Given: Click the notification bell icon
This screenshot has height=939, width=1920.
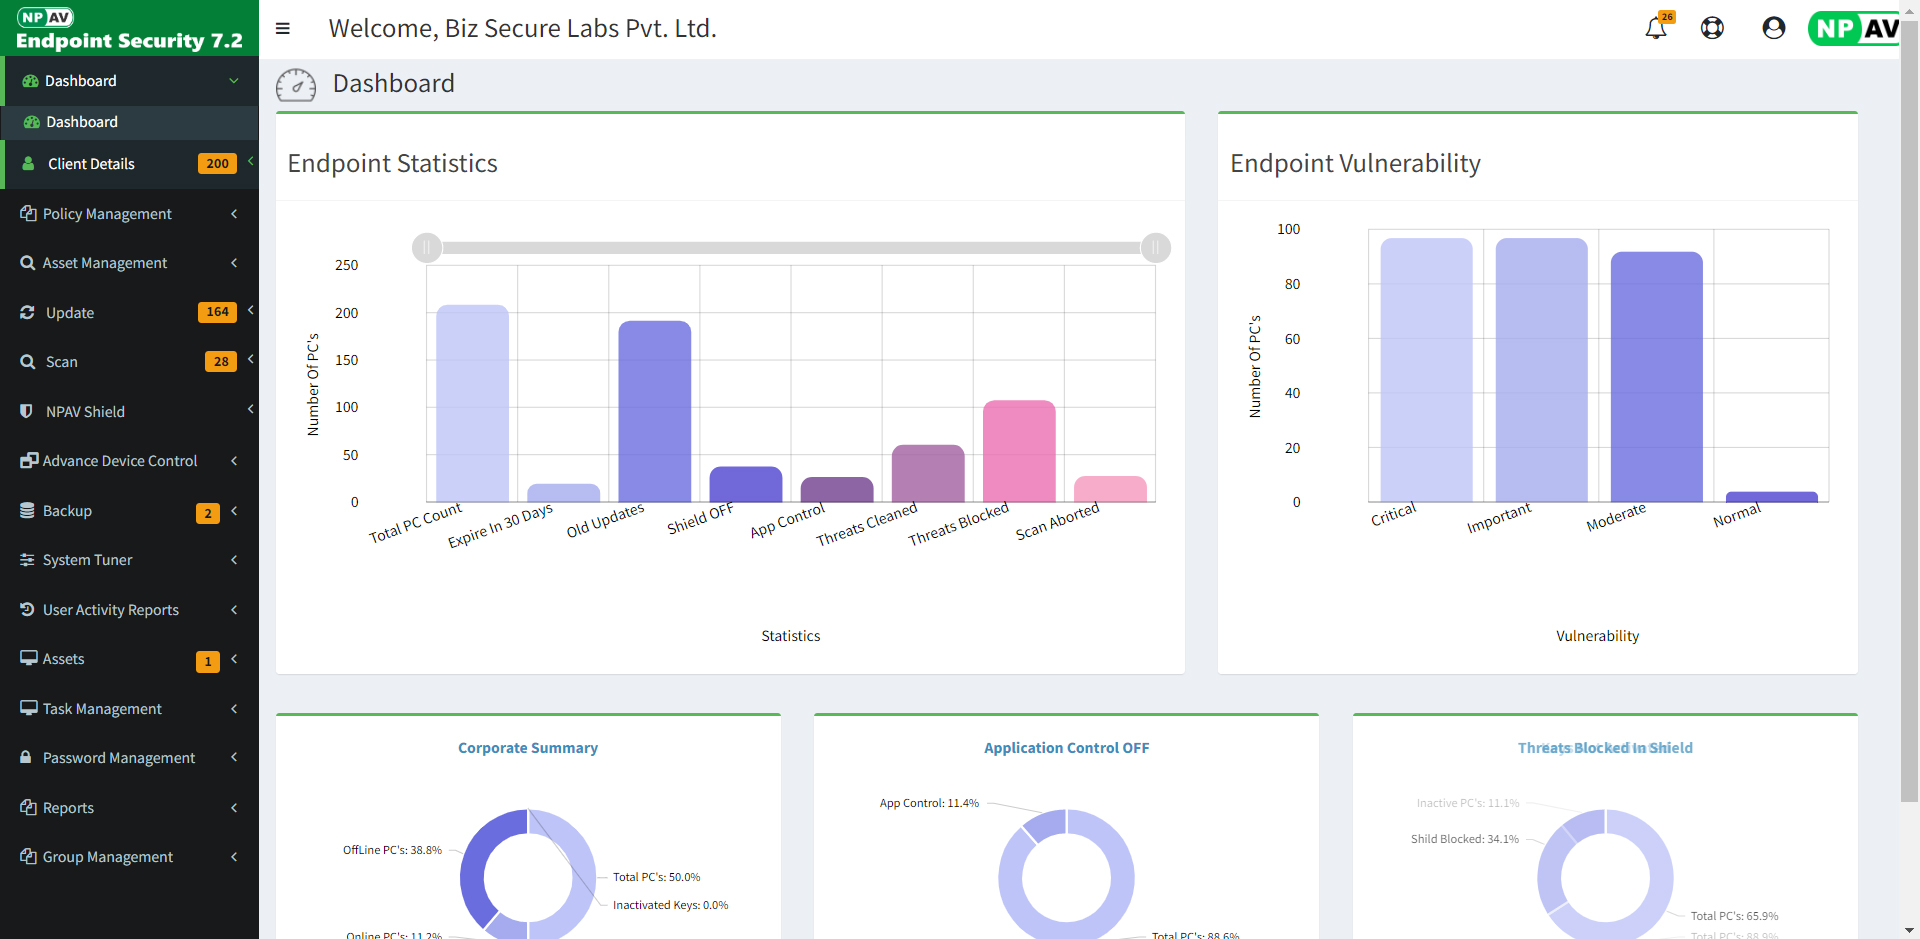Looking at the screenshot, I should pos(1656,28).
